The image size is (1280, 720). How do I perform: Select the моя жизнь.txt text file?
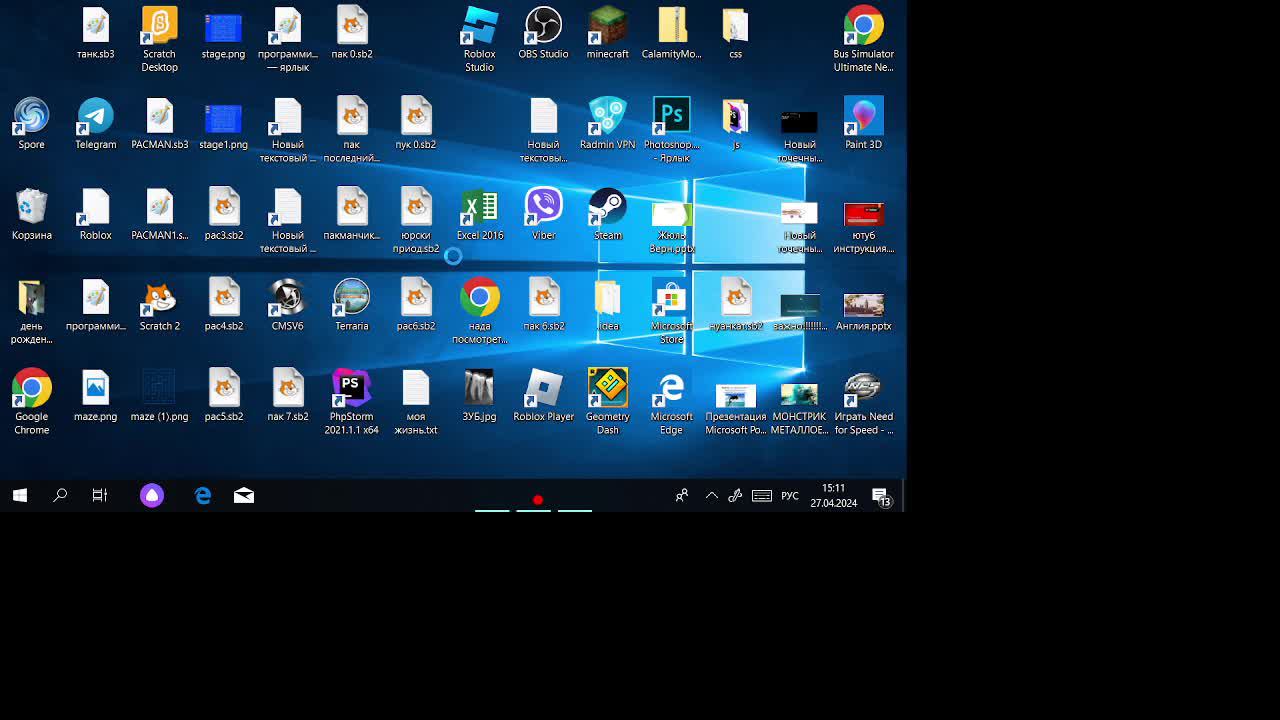click(x=415, y=402)
